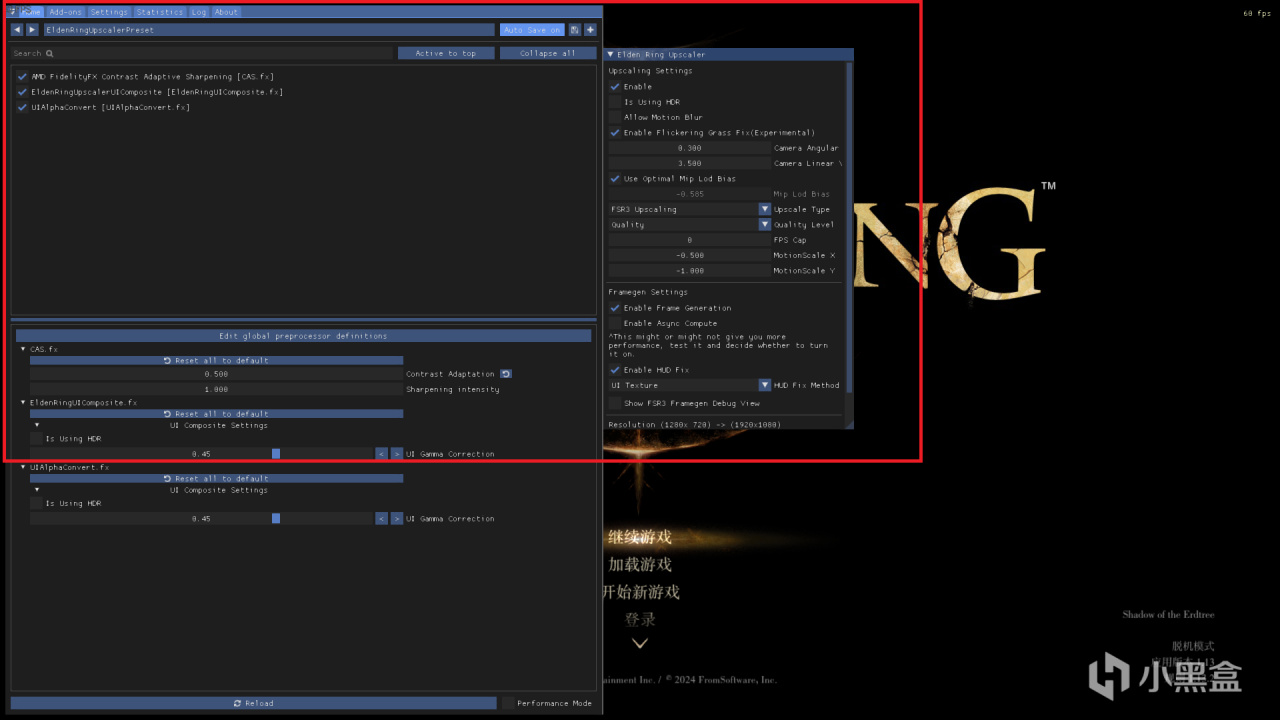Viewport: 1280px width, 720px height.
Task: Click Reset all to default under CAS.fx
Action: point(217,361)
